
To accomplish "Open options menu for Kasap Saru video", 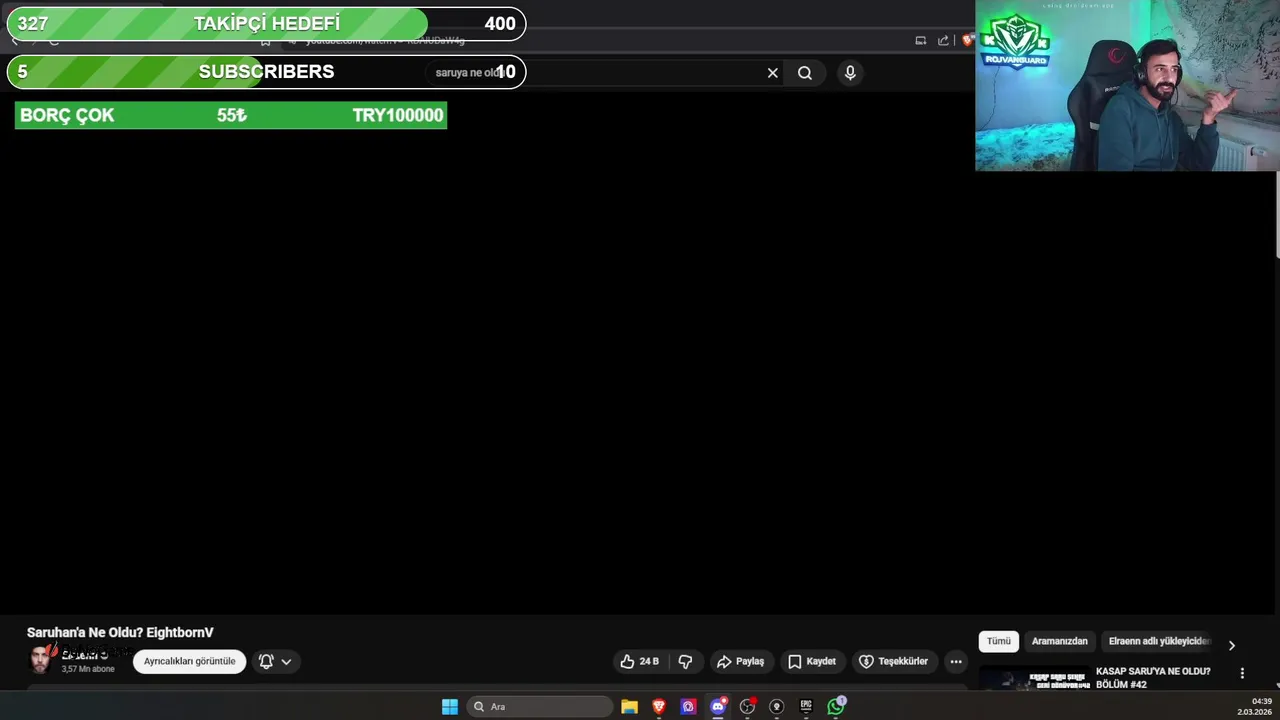I will (1242, 673).
